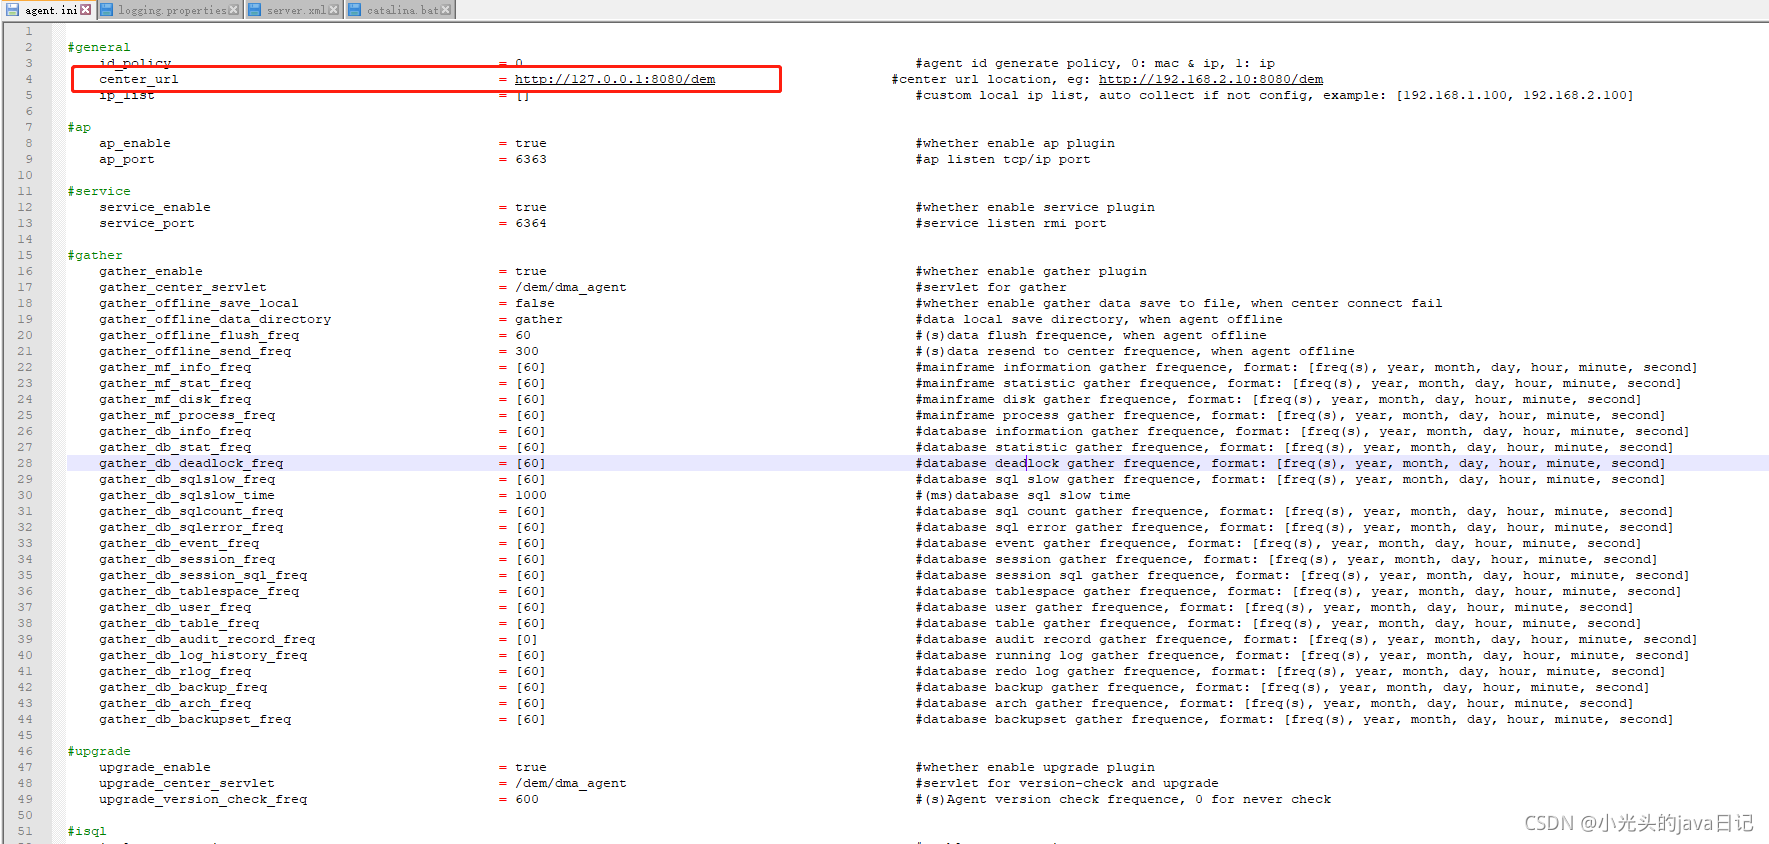Click the comment '#servlet for gather'
1769x844 pixels.
click(x=991, y=287)
